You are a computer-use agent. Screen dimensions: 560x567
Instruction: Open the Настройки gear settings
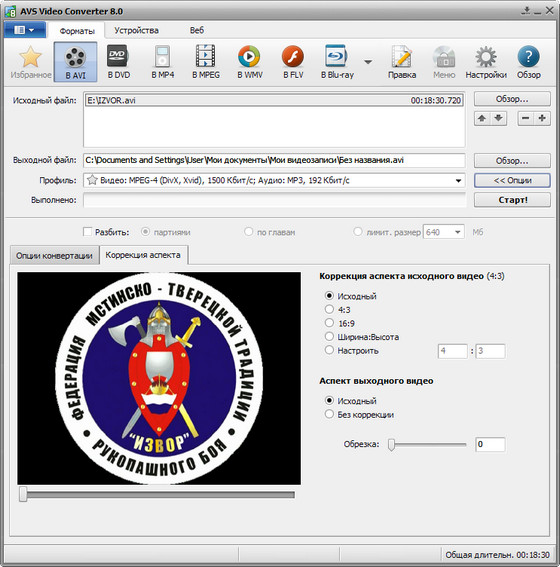486,62
